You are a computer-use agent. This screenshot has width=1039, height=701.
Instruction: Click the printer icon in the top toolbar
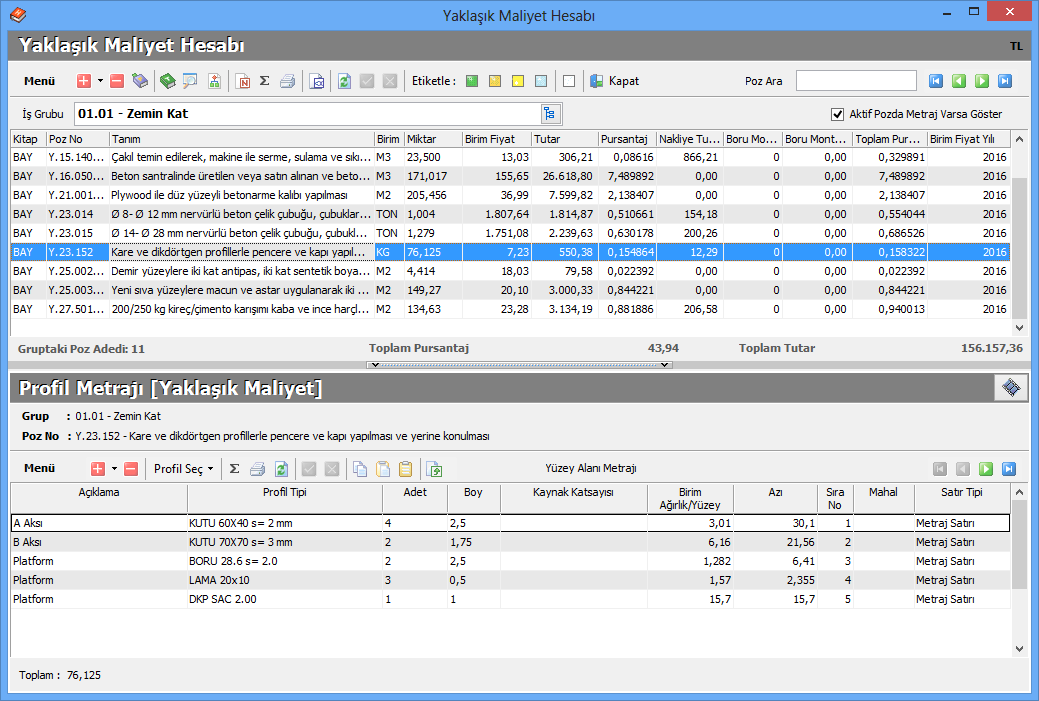(288, 81)
